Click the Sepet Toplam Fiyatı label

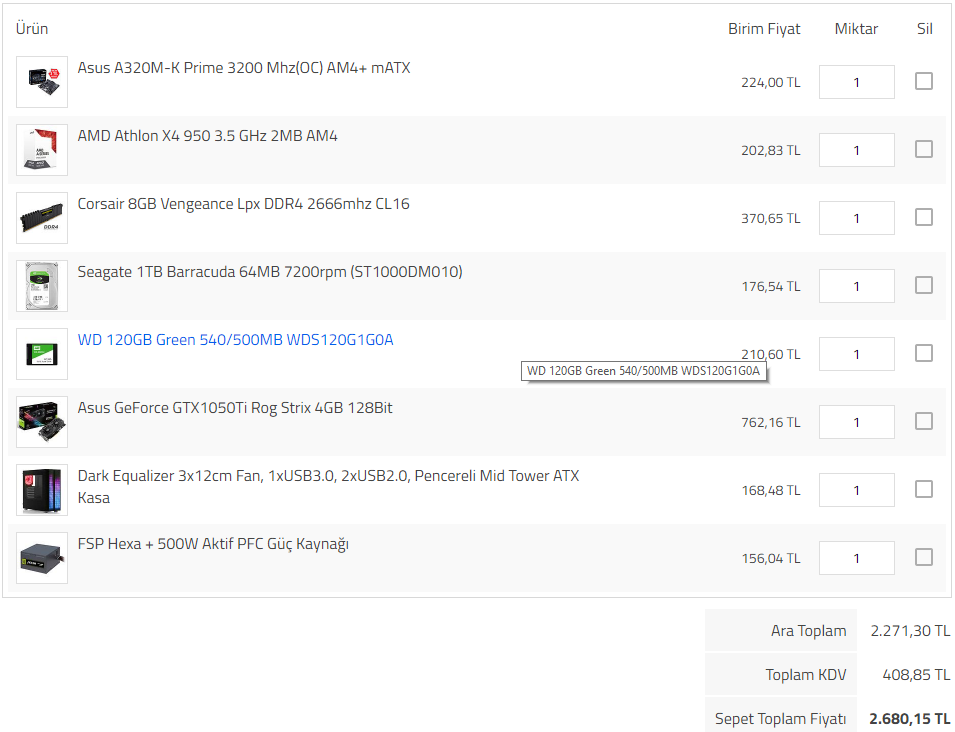point(780,719)
